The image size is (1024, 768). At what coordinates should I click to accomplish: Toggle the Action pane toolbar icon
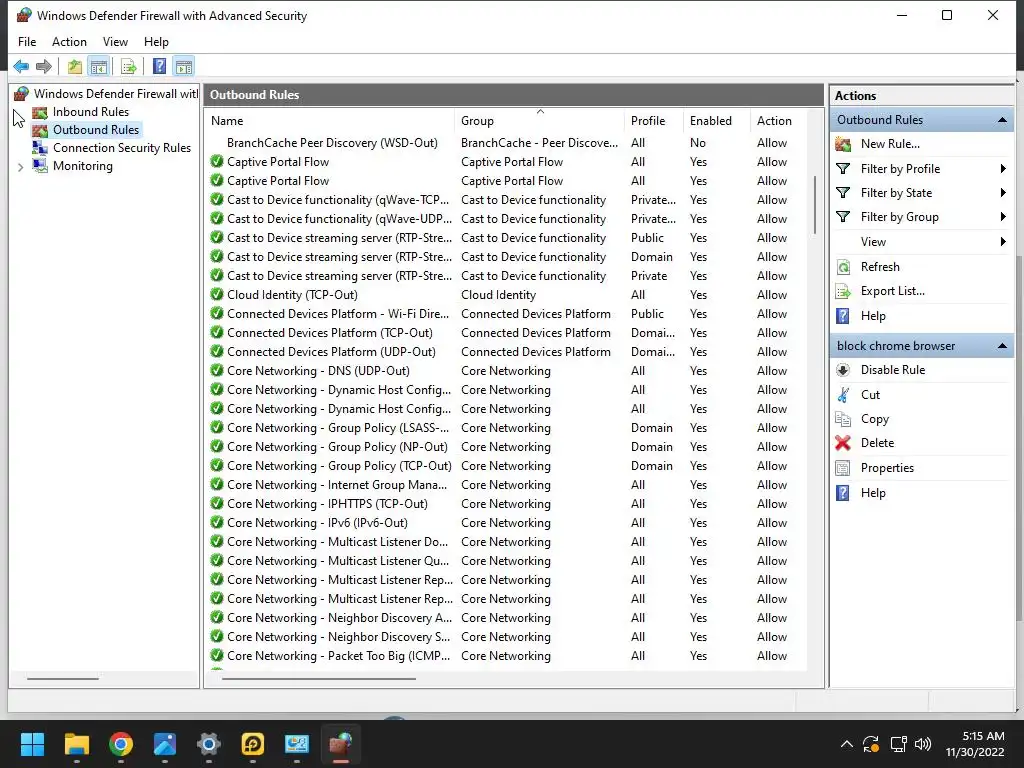[184, 66]
